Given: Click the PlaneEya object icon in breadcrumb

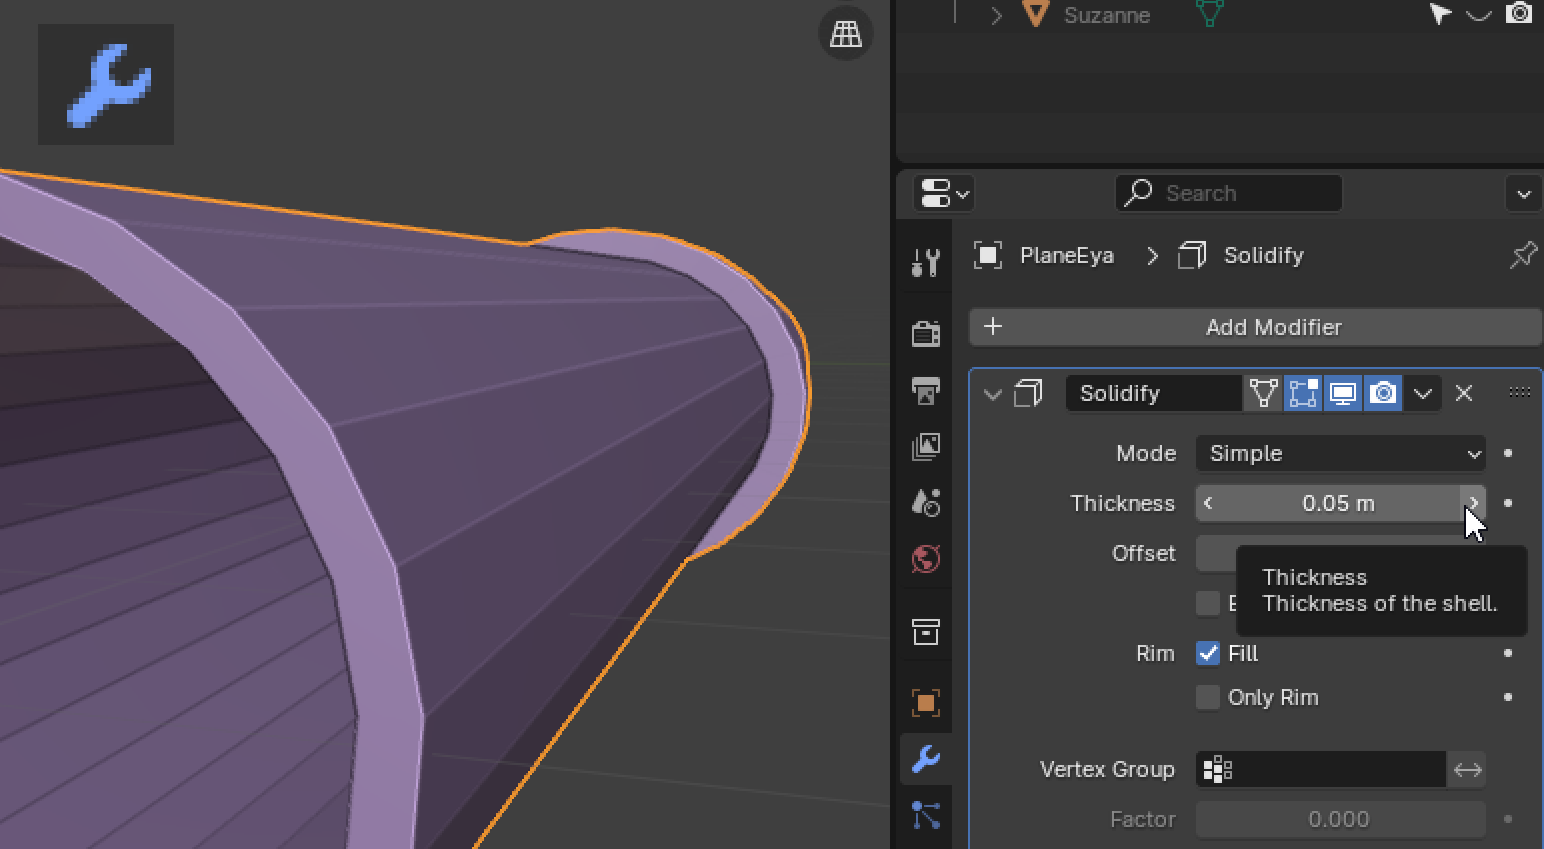Looking at the screenshot, I should (x=988, y=255).
